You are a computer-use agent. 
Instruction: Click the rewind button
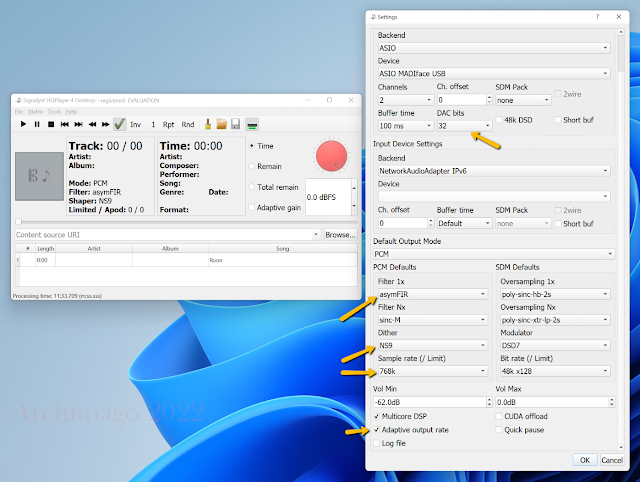click(x=92, y=124)
